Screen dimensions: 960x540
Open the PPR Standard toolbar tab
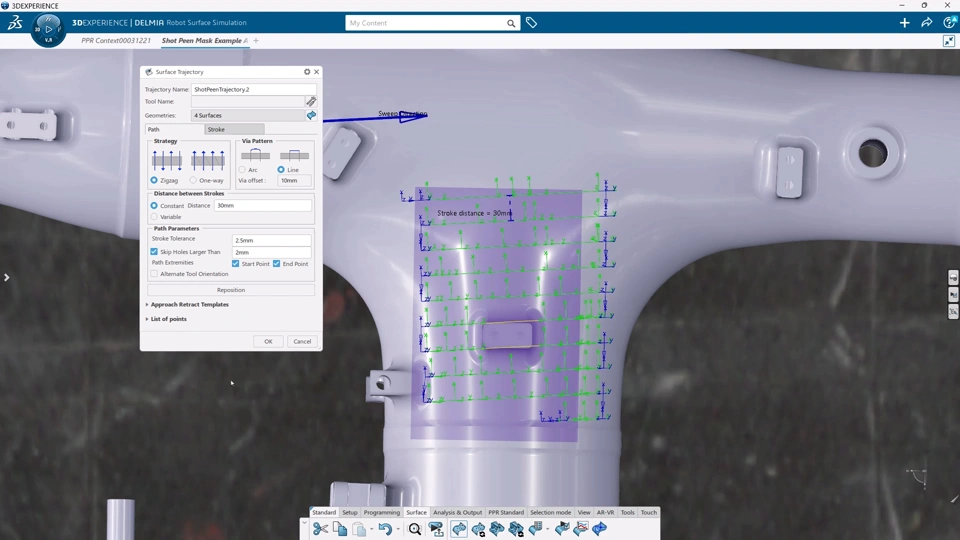[x=506, y=512]
